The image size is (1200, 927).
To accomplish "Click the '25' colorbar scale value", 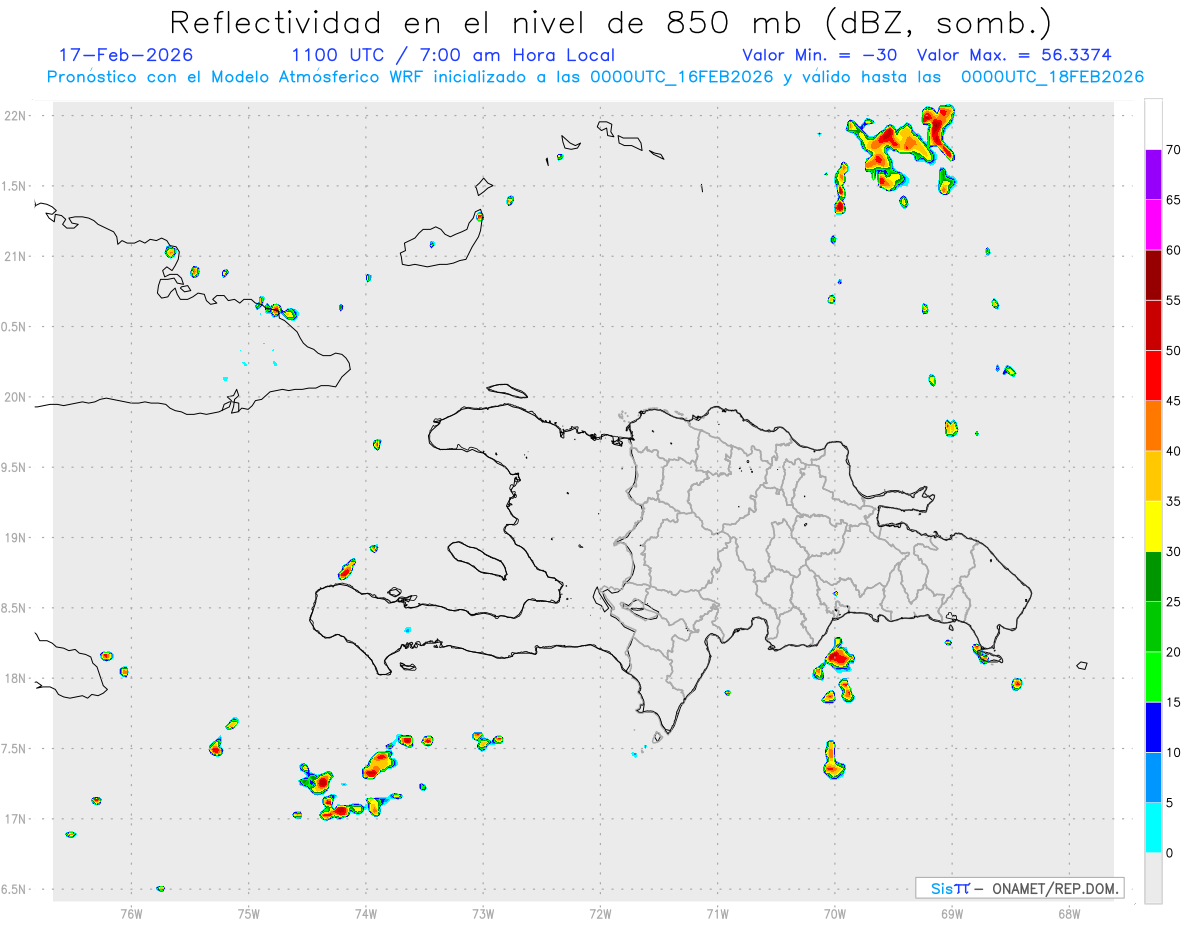I will pos(1174,602).
